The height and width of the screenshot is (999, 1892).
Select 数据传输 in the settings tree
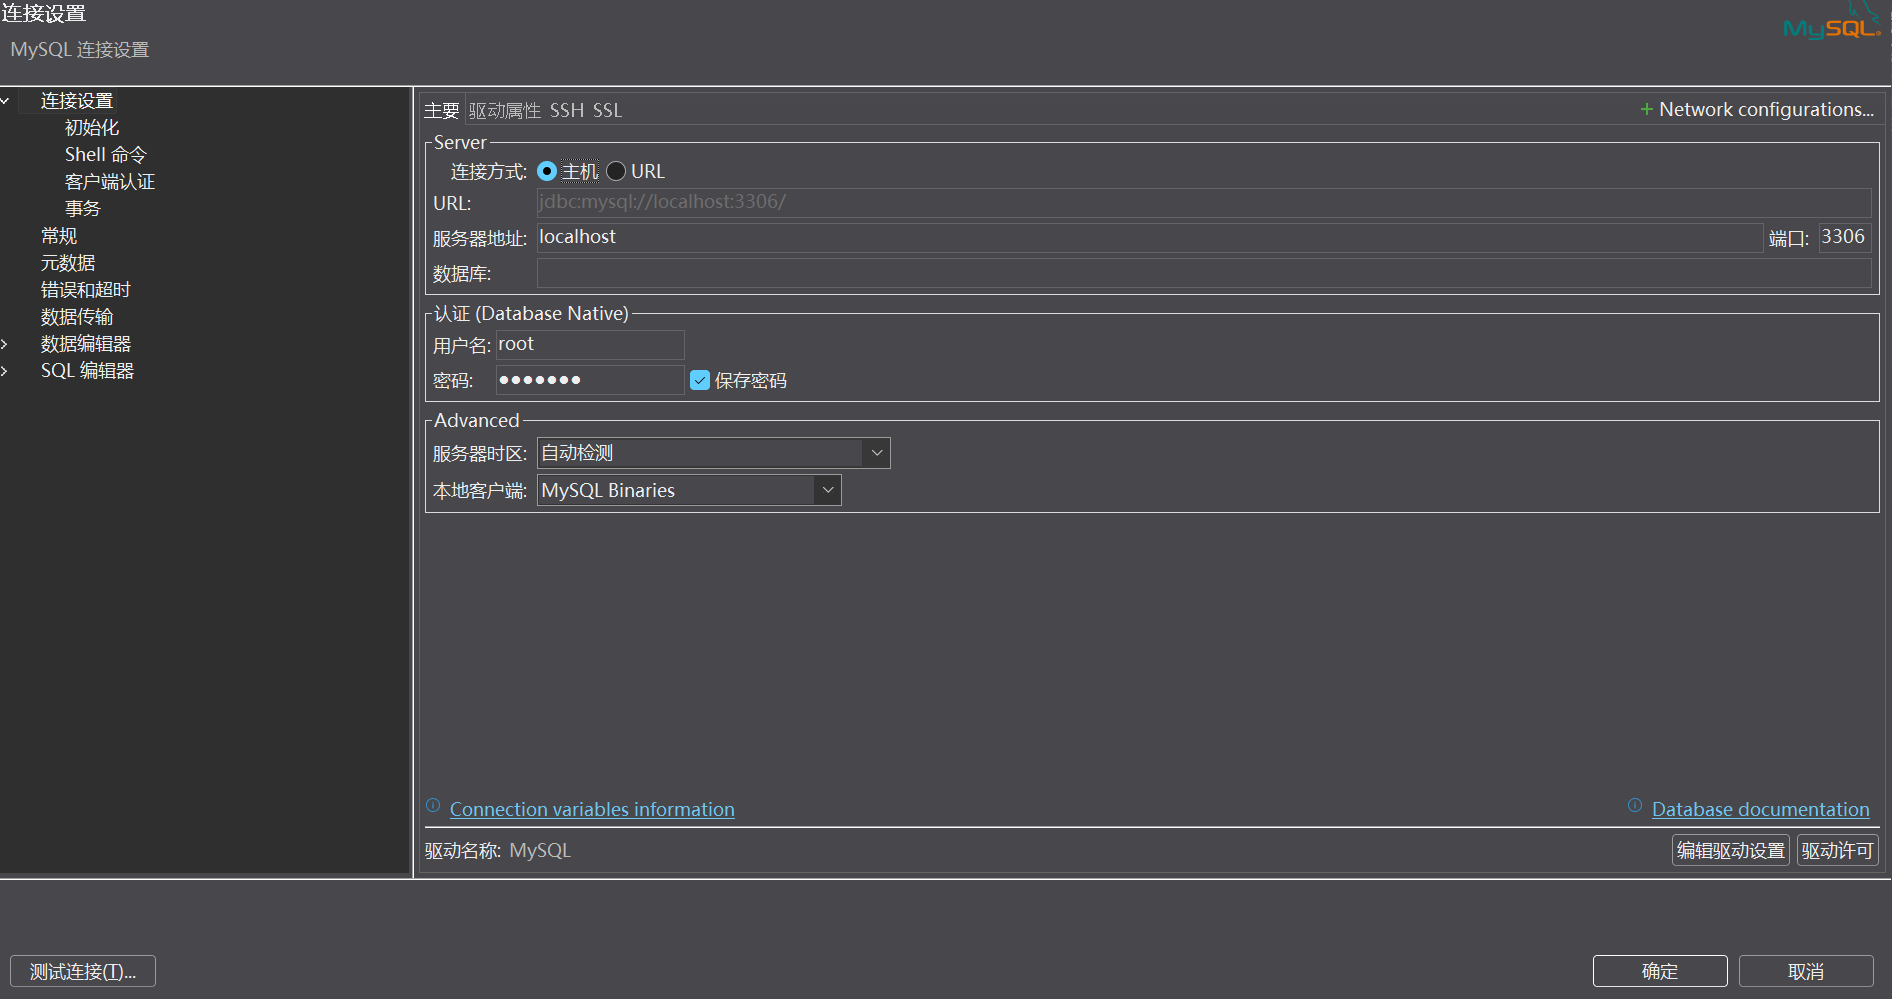(77, 317)
